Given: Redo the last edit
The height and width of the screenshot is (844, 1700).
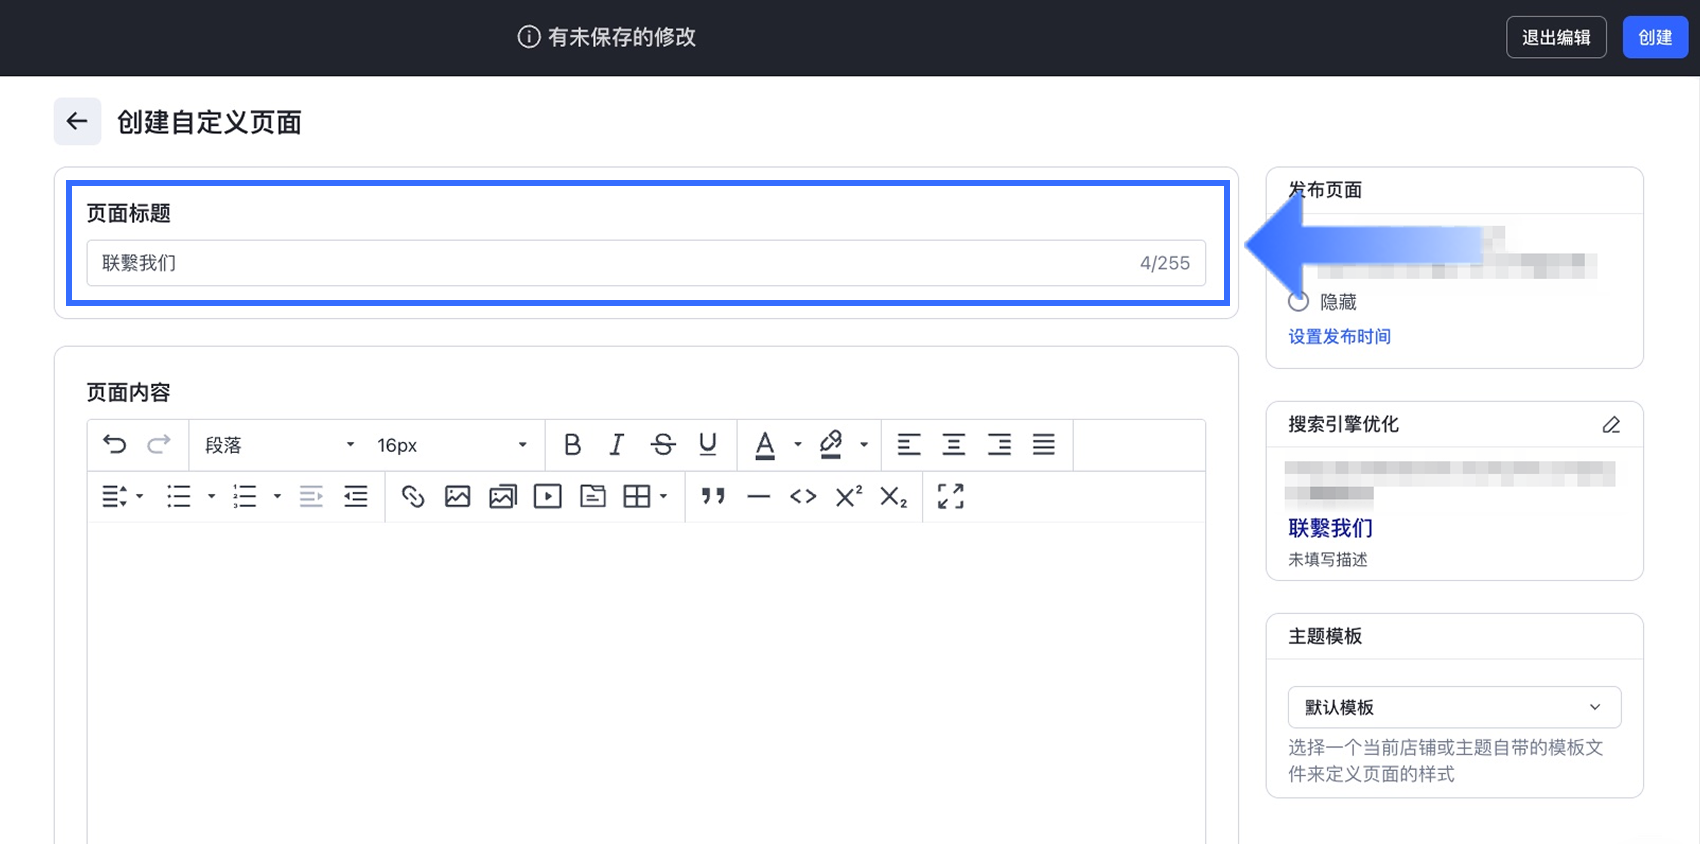Looking at the screenshot, I should click(159, 444).
